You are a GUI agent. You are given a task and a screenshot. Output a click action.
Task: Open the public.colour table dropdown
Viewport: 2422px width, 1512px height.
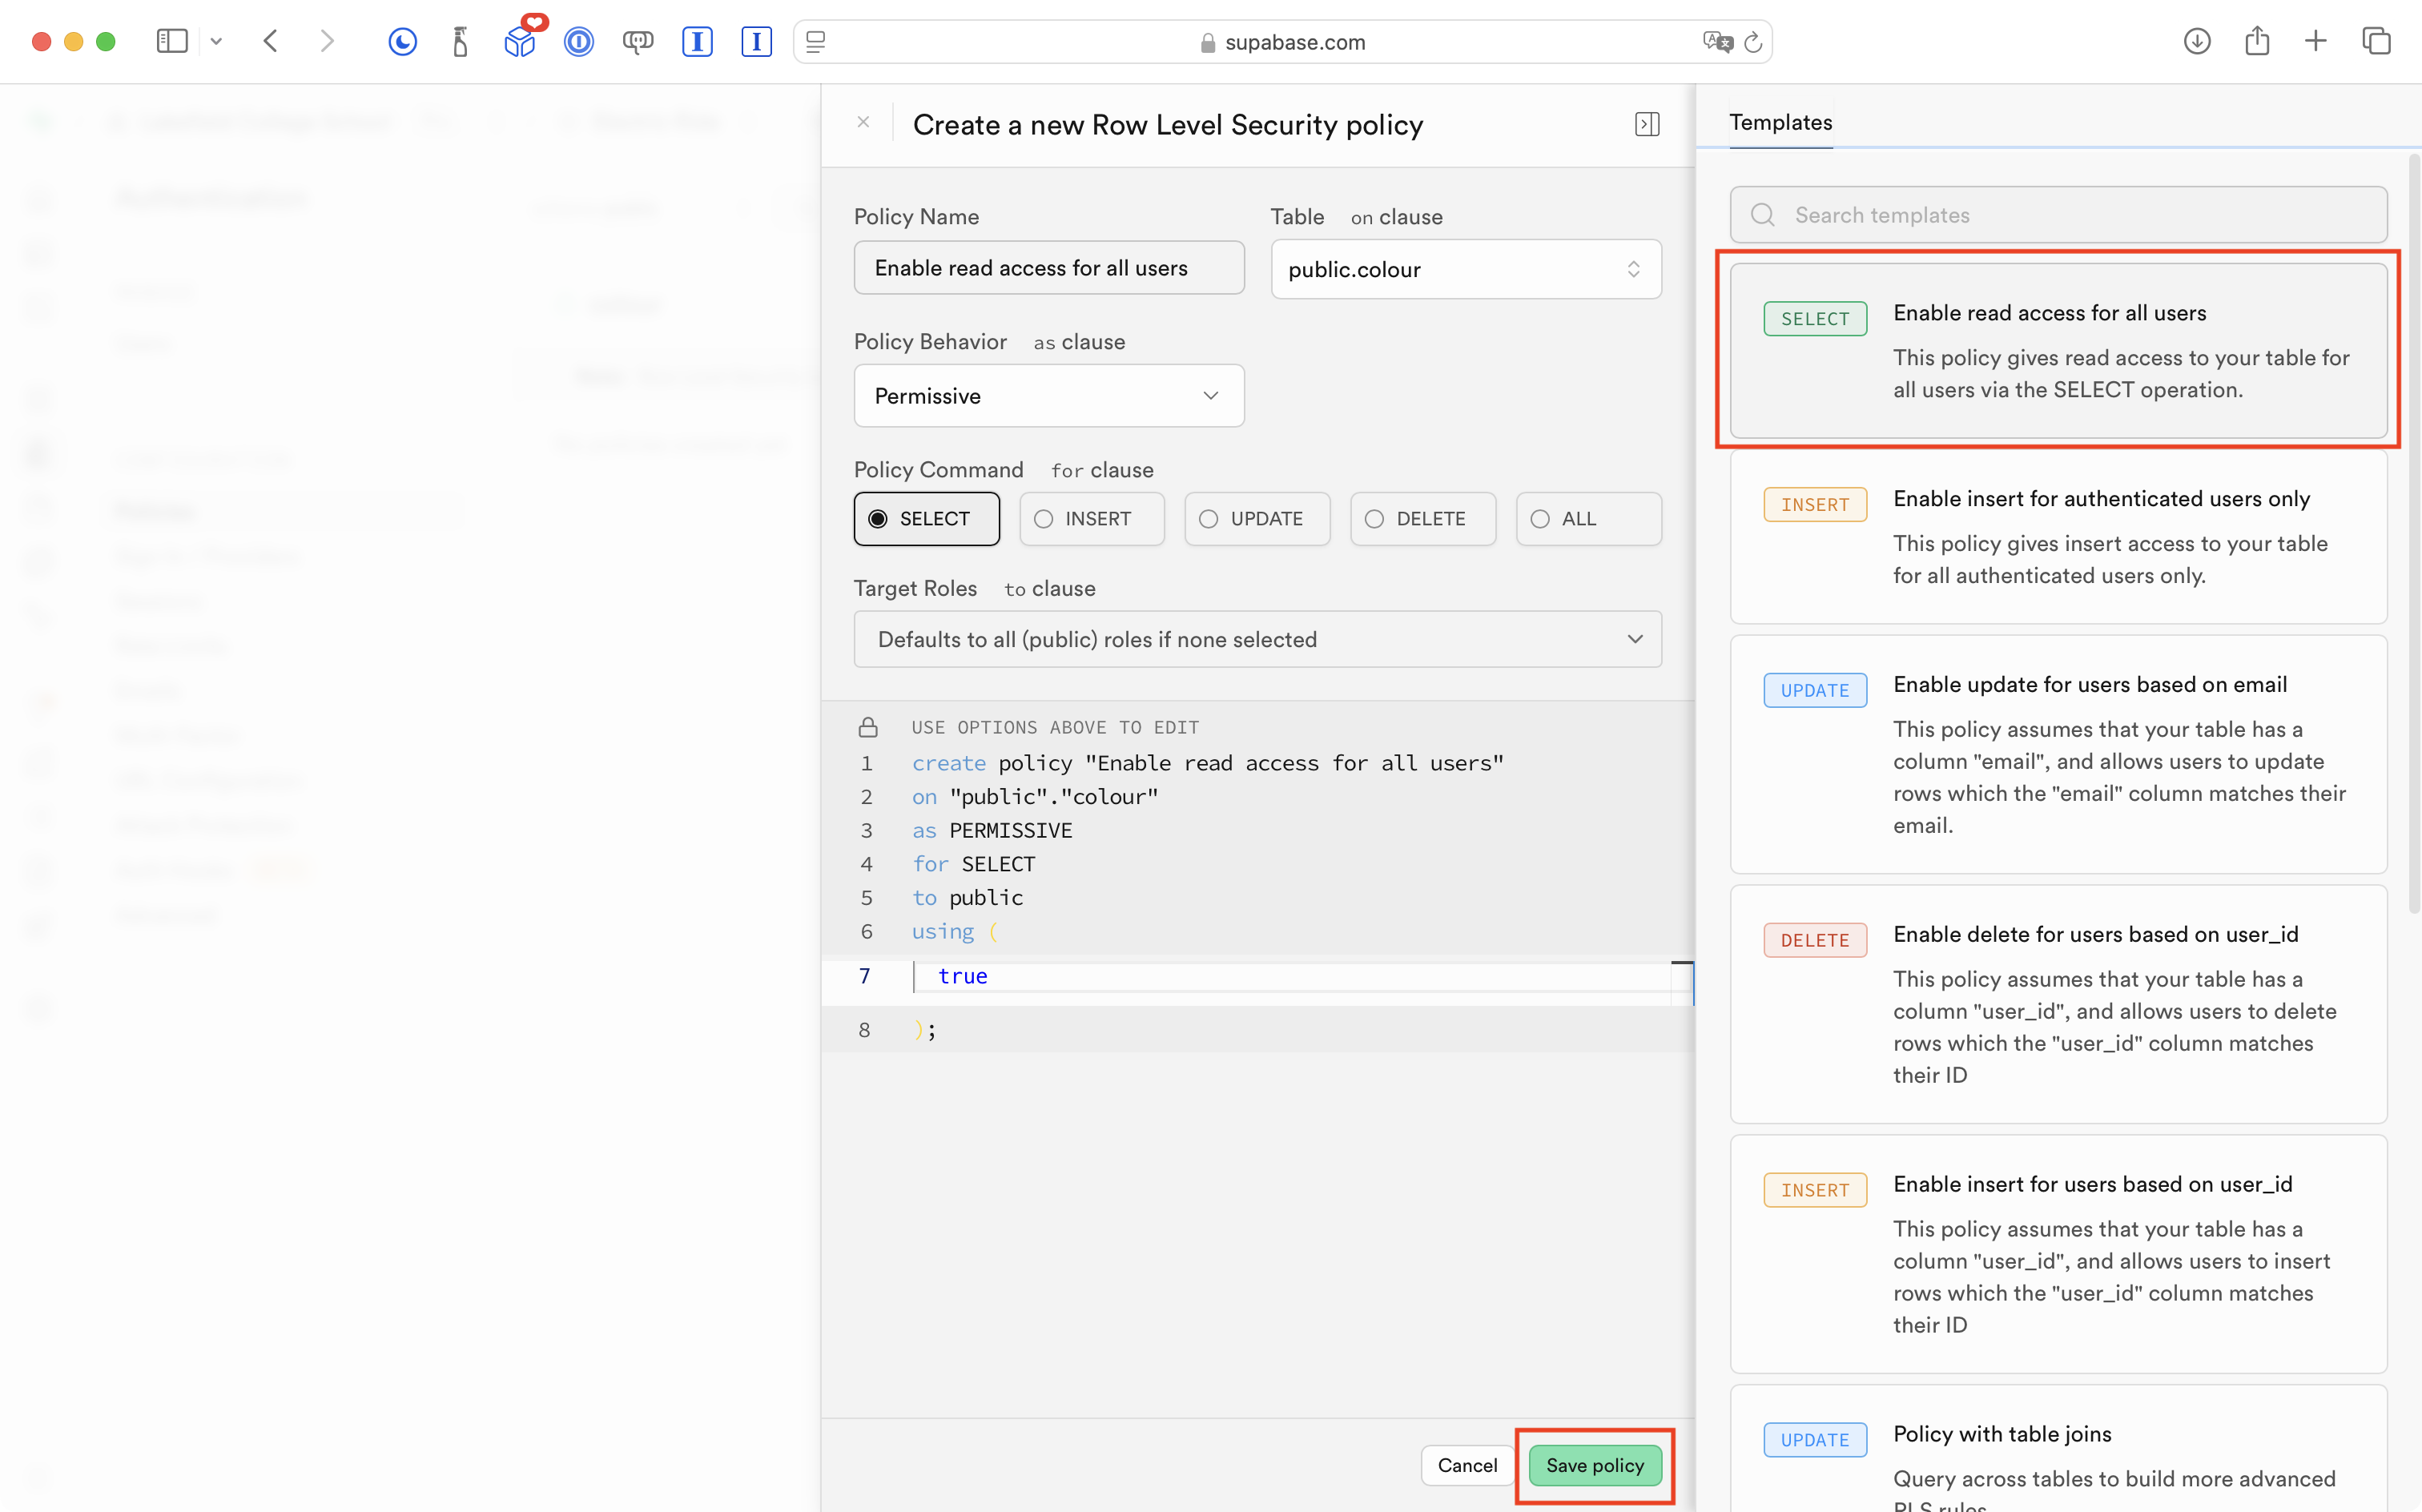pyautogui.click(x=1465, y=269)
